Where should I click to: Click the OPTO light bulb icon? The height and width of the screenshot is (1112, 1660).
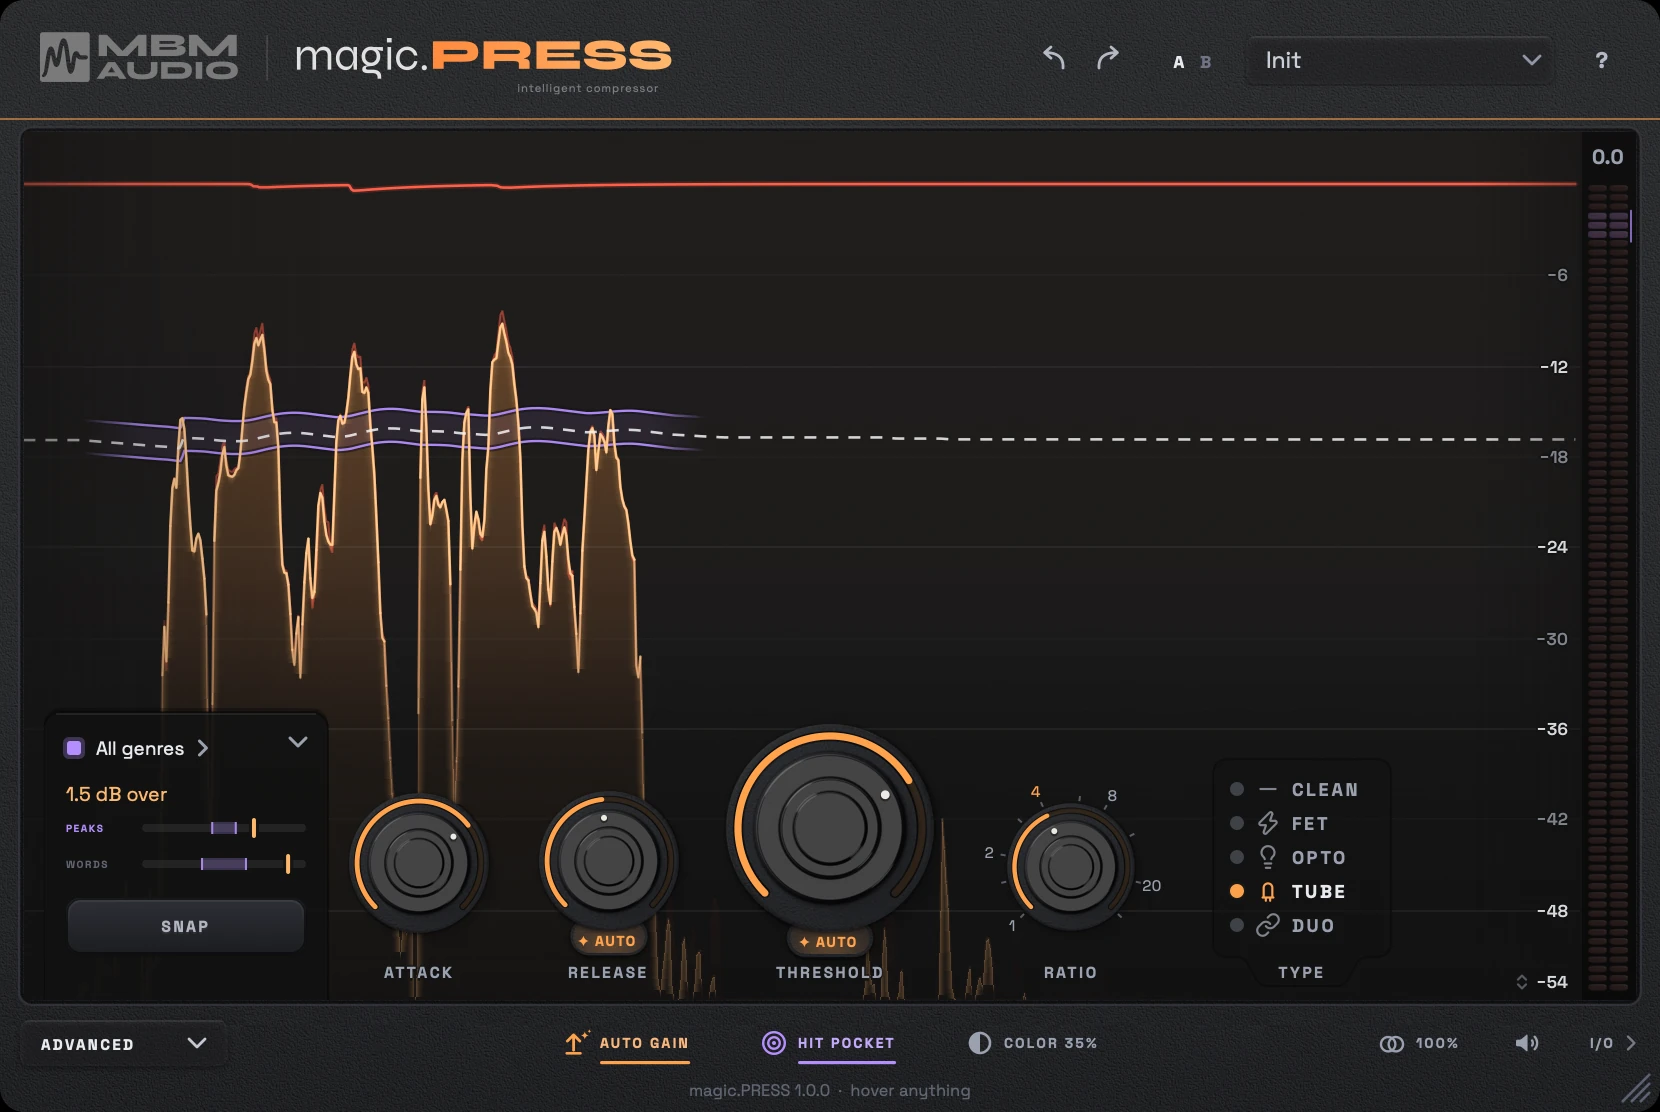coord(1268,857)
